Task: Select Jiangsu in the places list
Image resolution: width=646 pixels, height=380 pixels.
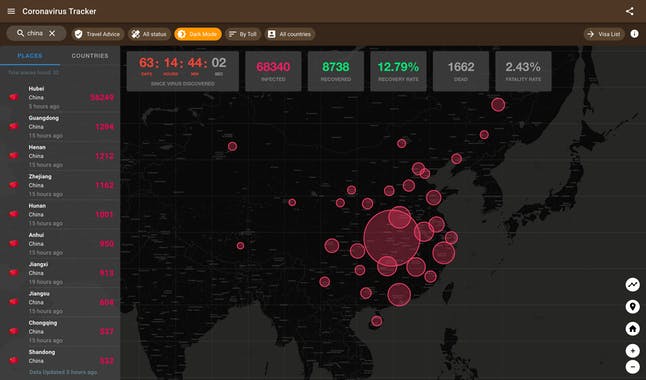Action: (60, 302)
